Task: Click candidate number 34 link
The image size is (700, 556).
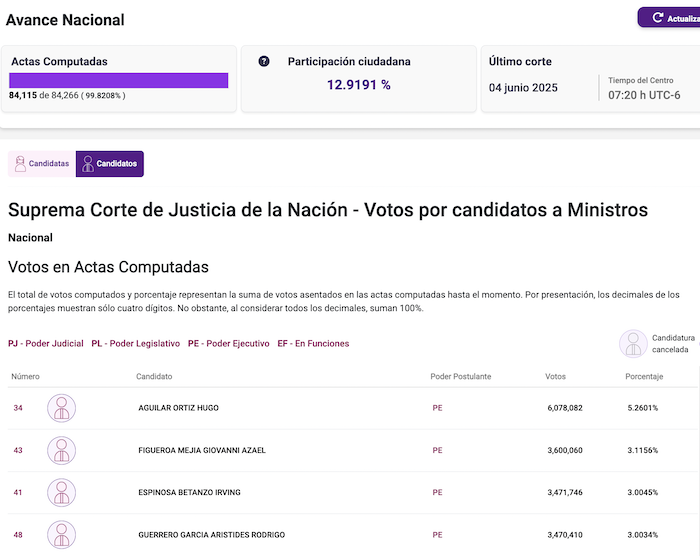Action: pyautogui.click(x=18, y=408)
